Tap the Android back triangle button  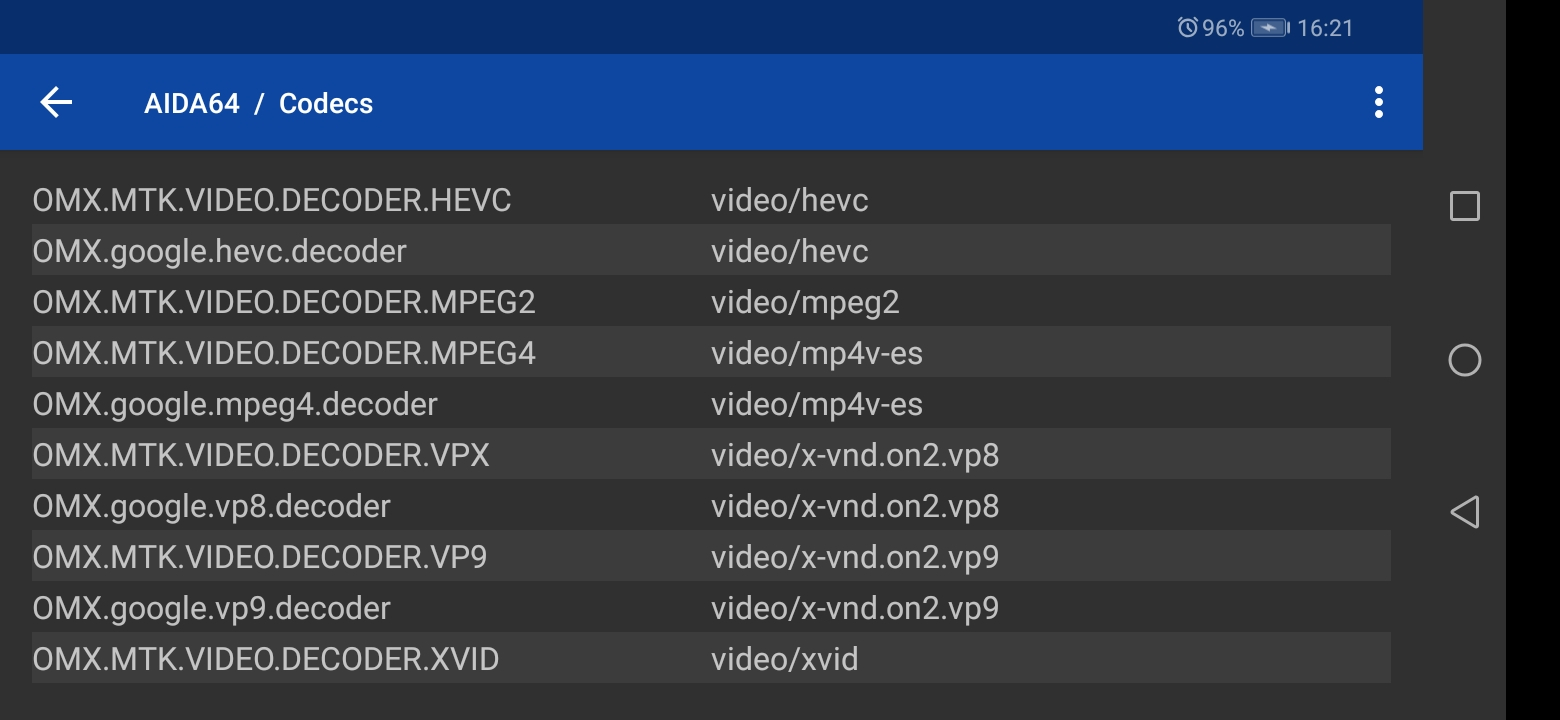tap(1464, 512)
